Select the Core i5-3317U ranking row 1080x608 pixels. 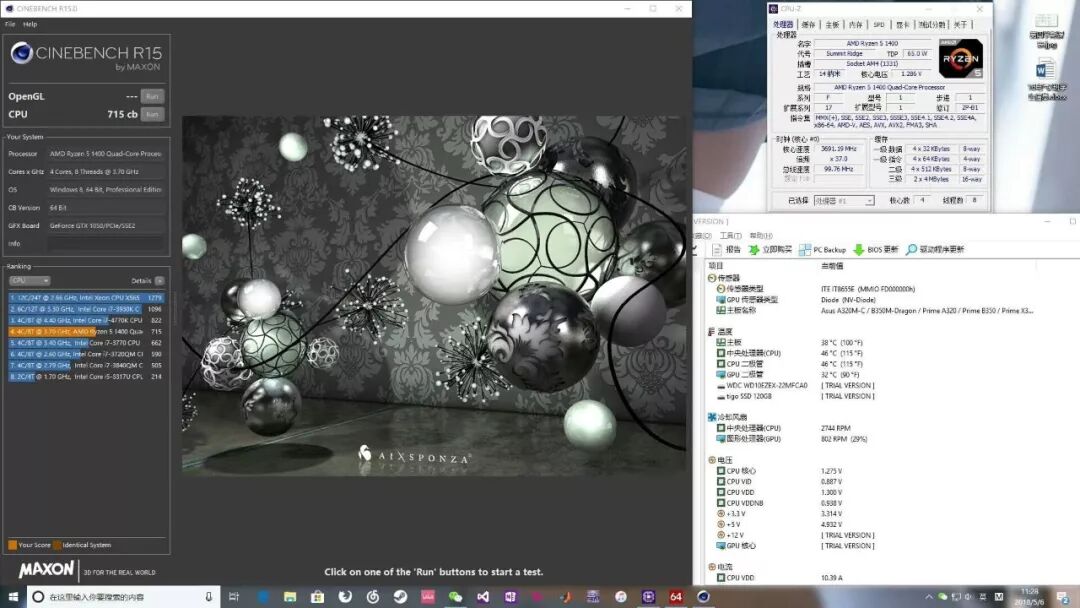[x=86, y=377]
